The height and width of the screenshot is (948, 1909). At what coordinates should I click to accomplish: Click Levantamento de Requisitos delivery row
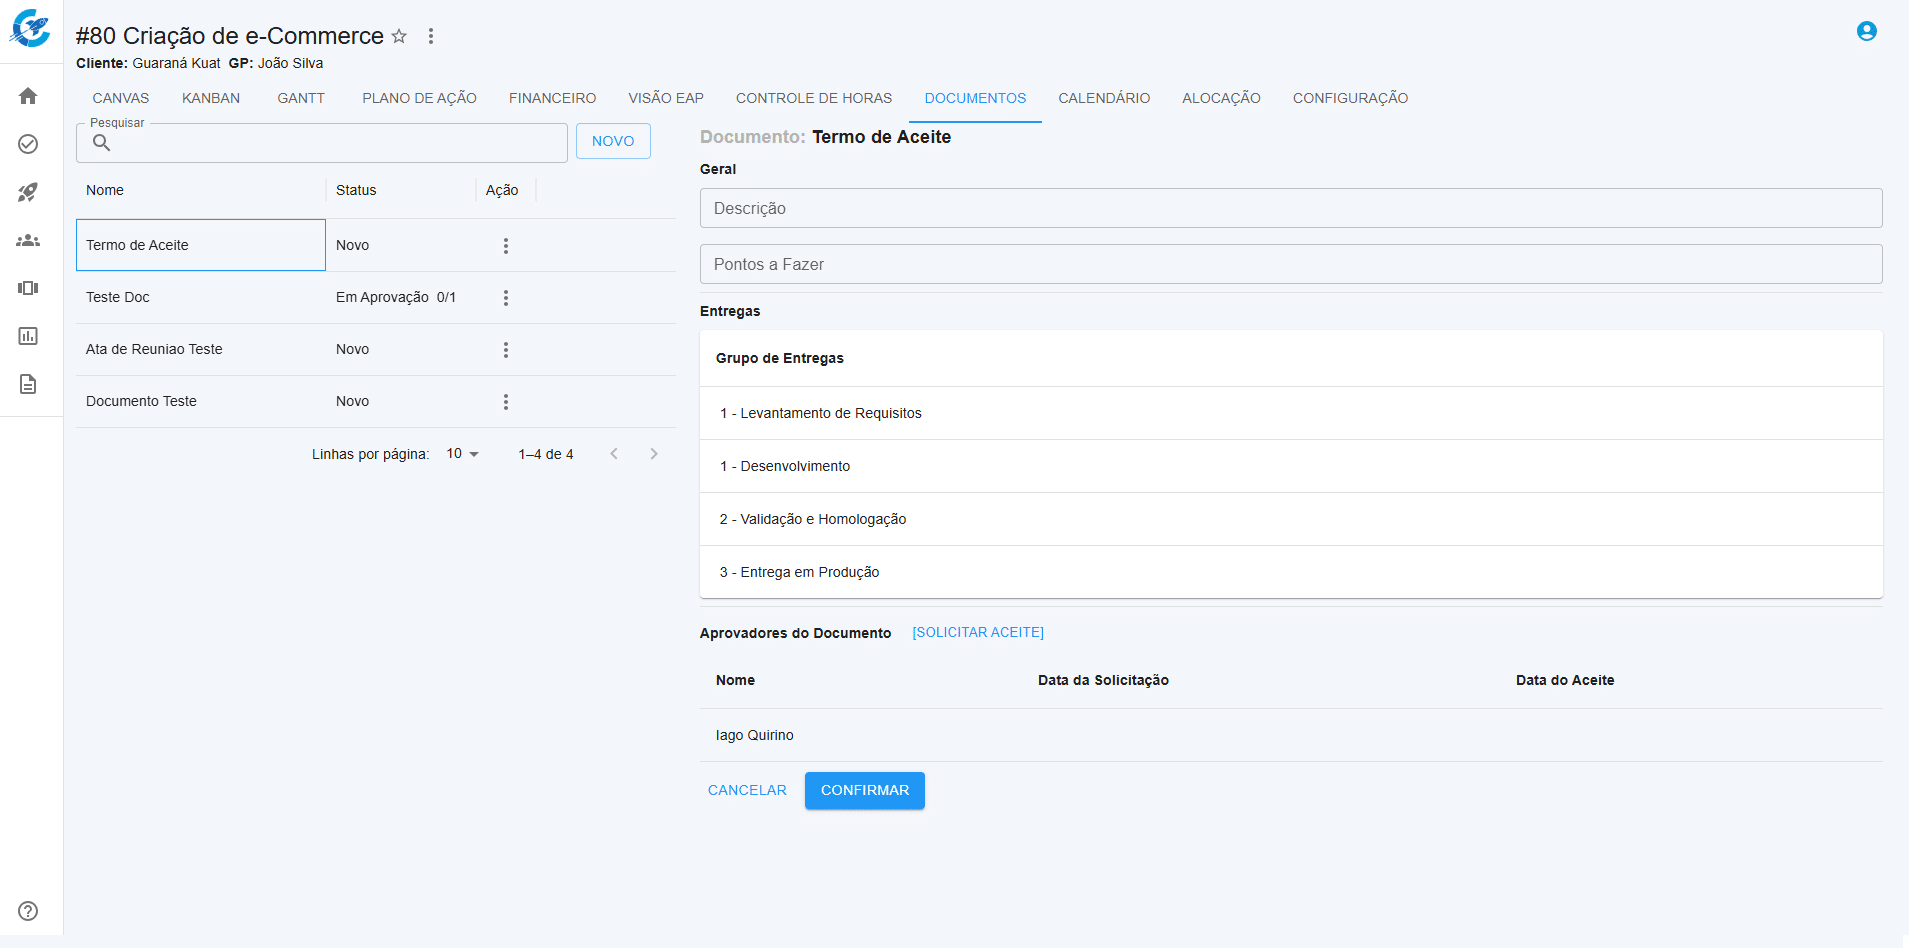pos(1291,413)
